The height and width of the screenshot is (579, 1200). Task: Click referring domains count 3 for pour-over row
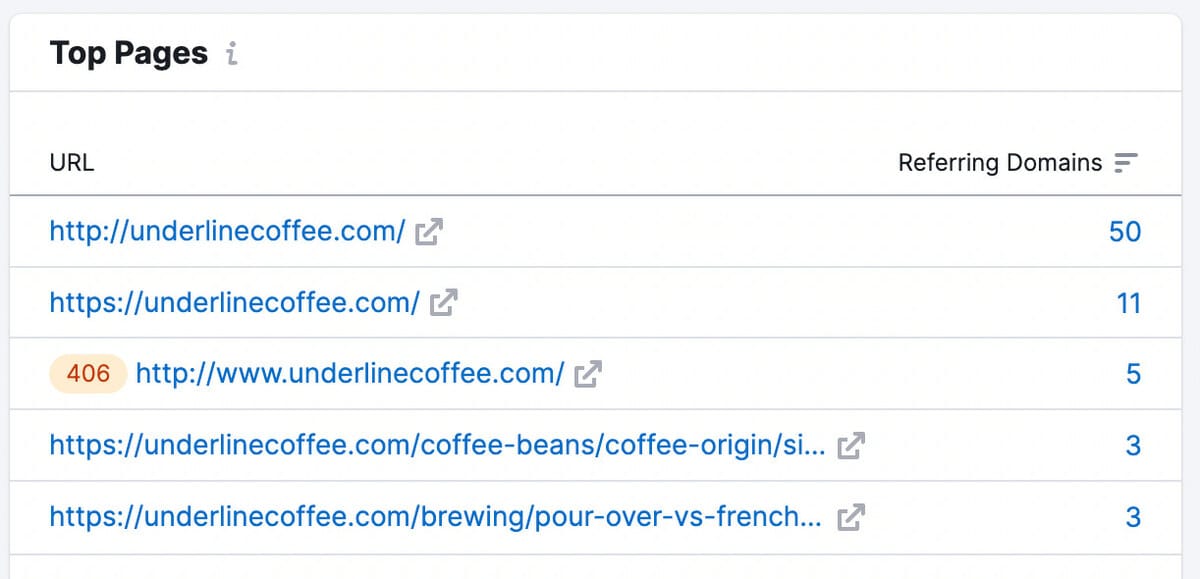[1133, 517]
